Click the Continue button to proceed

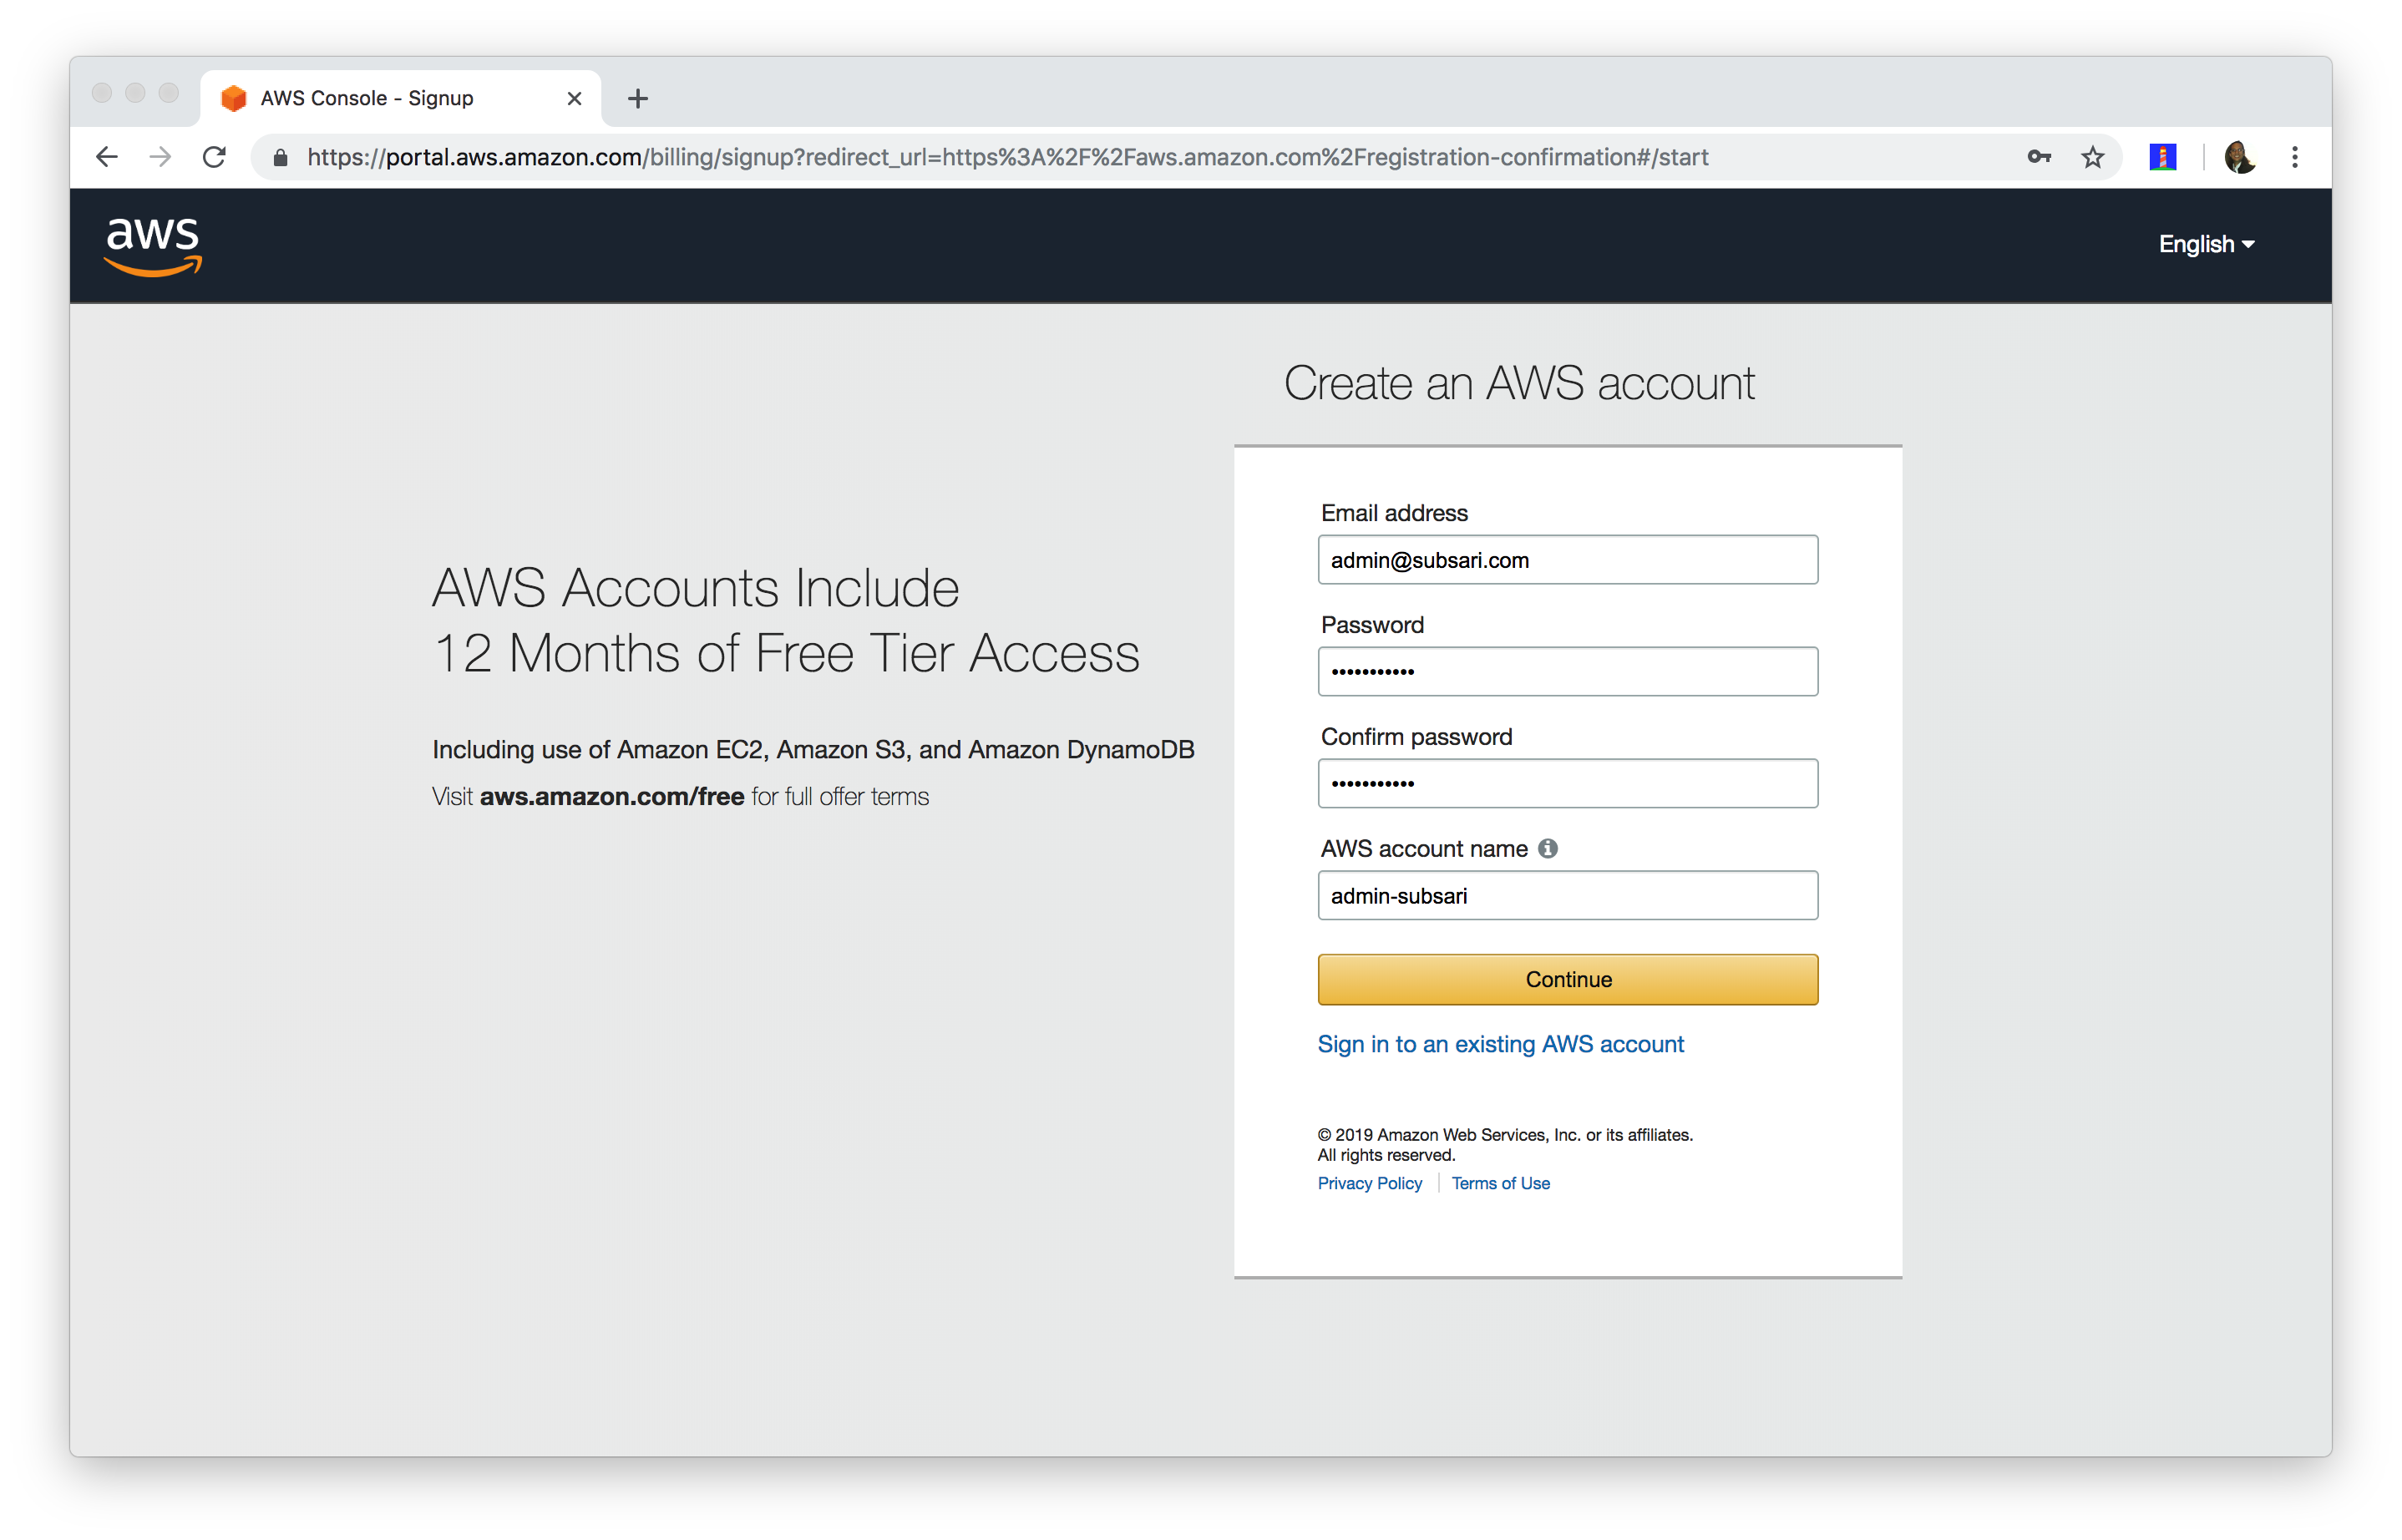coord(1567,980)
